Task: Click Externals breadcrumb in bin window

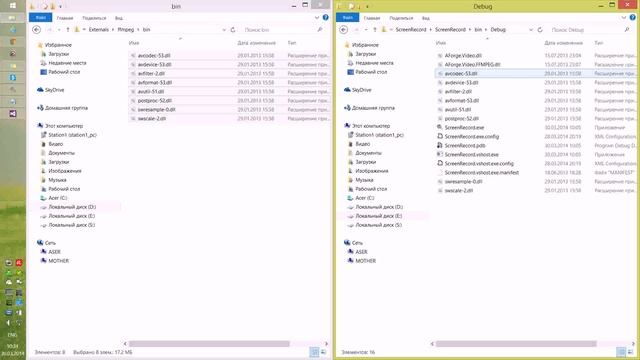Action: 99,30
